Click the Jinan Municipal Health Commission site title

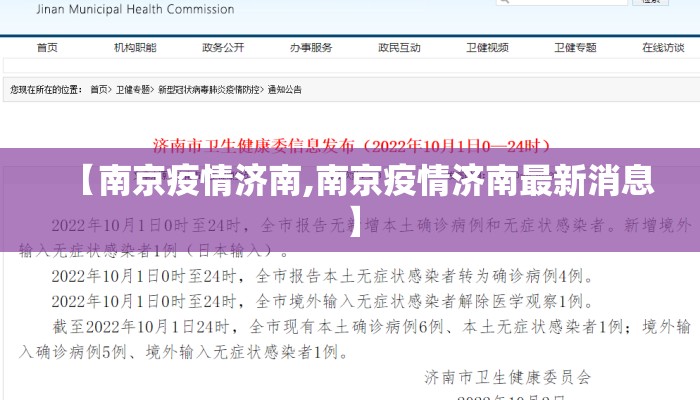coord(134,10)
